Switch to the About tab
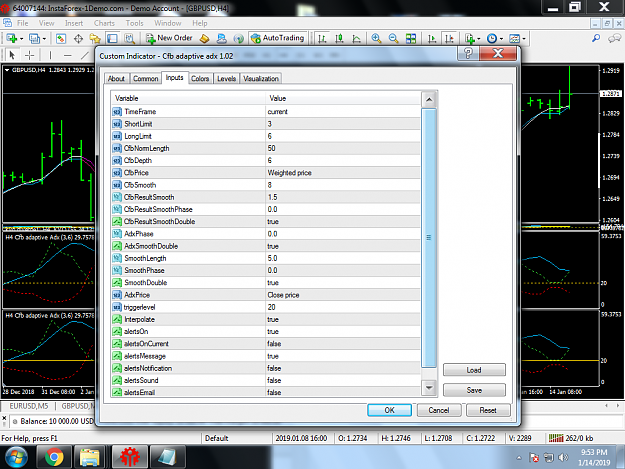Viewport: 625px width, 469px height. tap(116, 78)
